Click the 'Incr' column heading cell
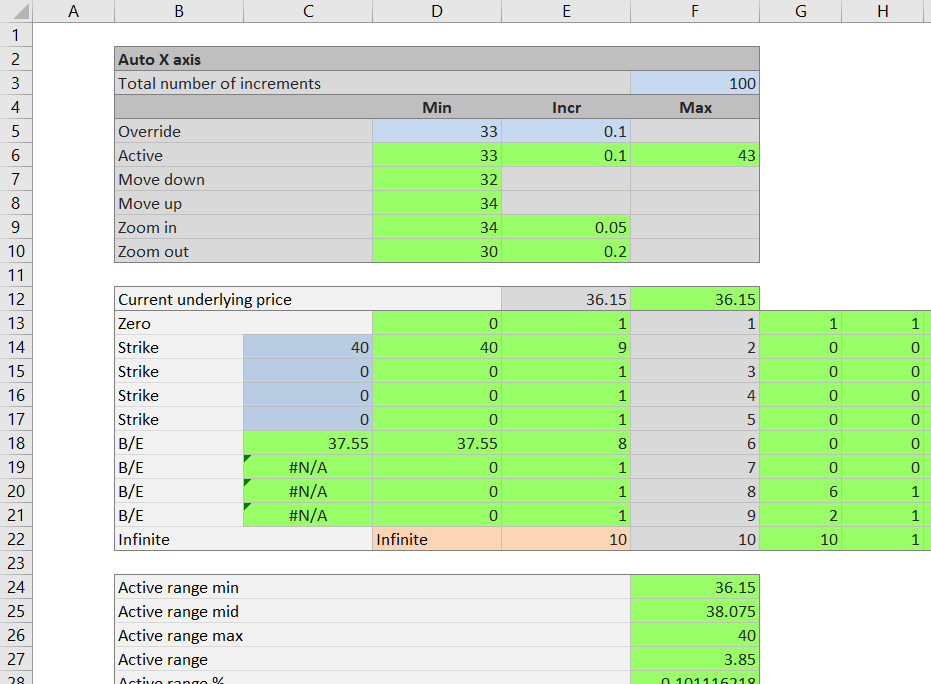Image resolution: width=931 pixels, height=684 pixels. [x=566, y=107]
